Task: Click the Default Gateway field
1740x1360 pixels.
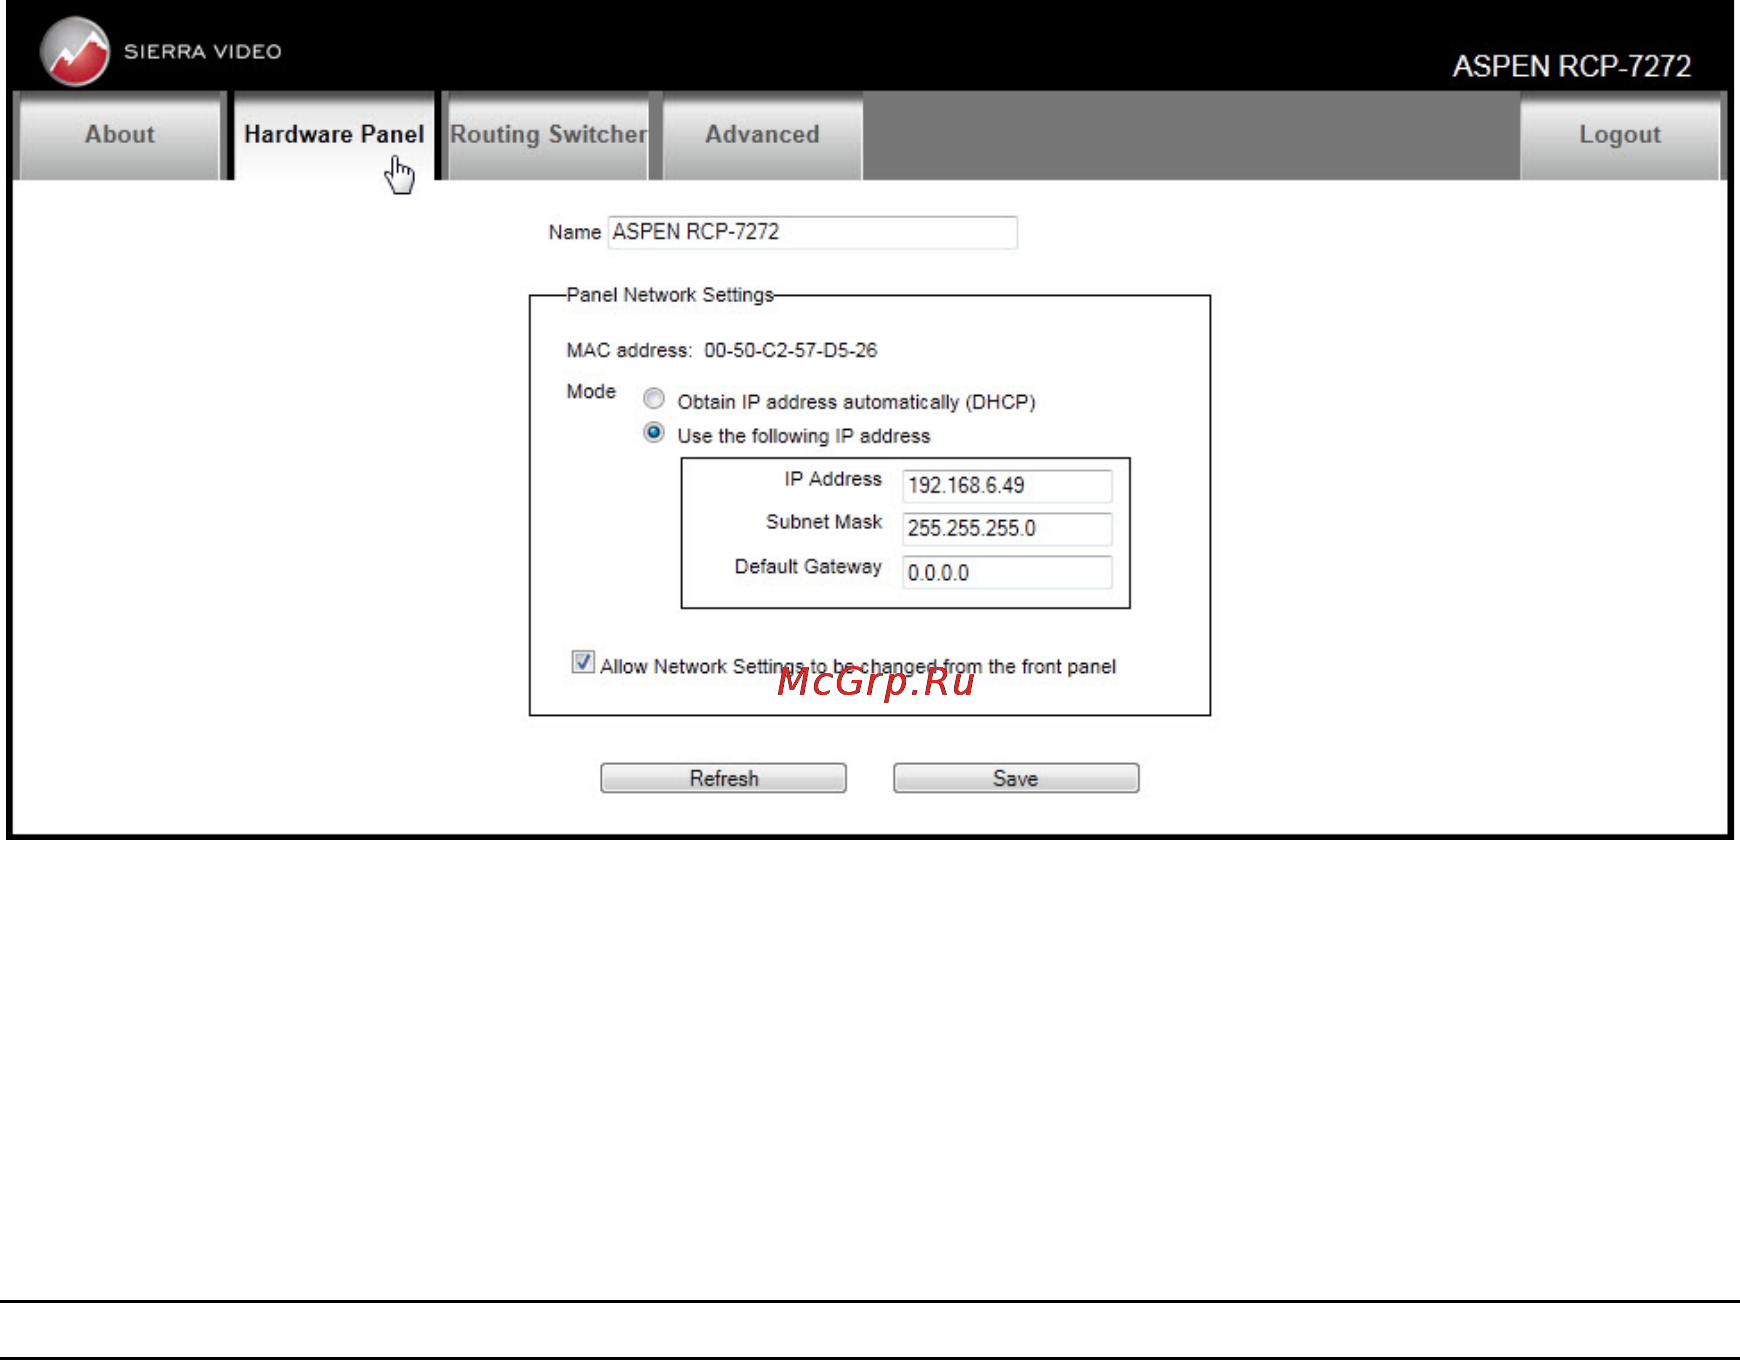Action: point(1007,573)
